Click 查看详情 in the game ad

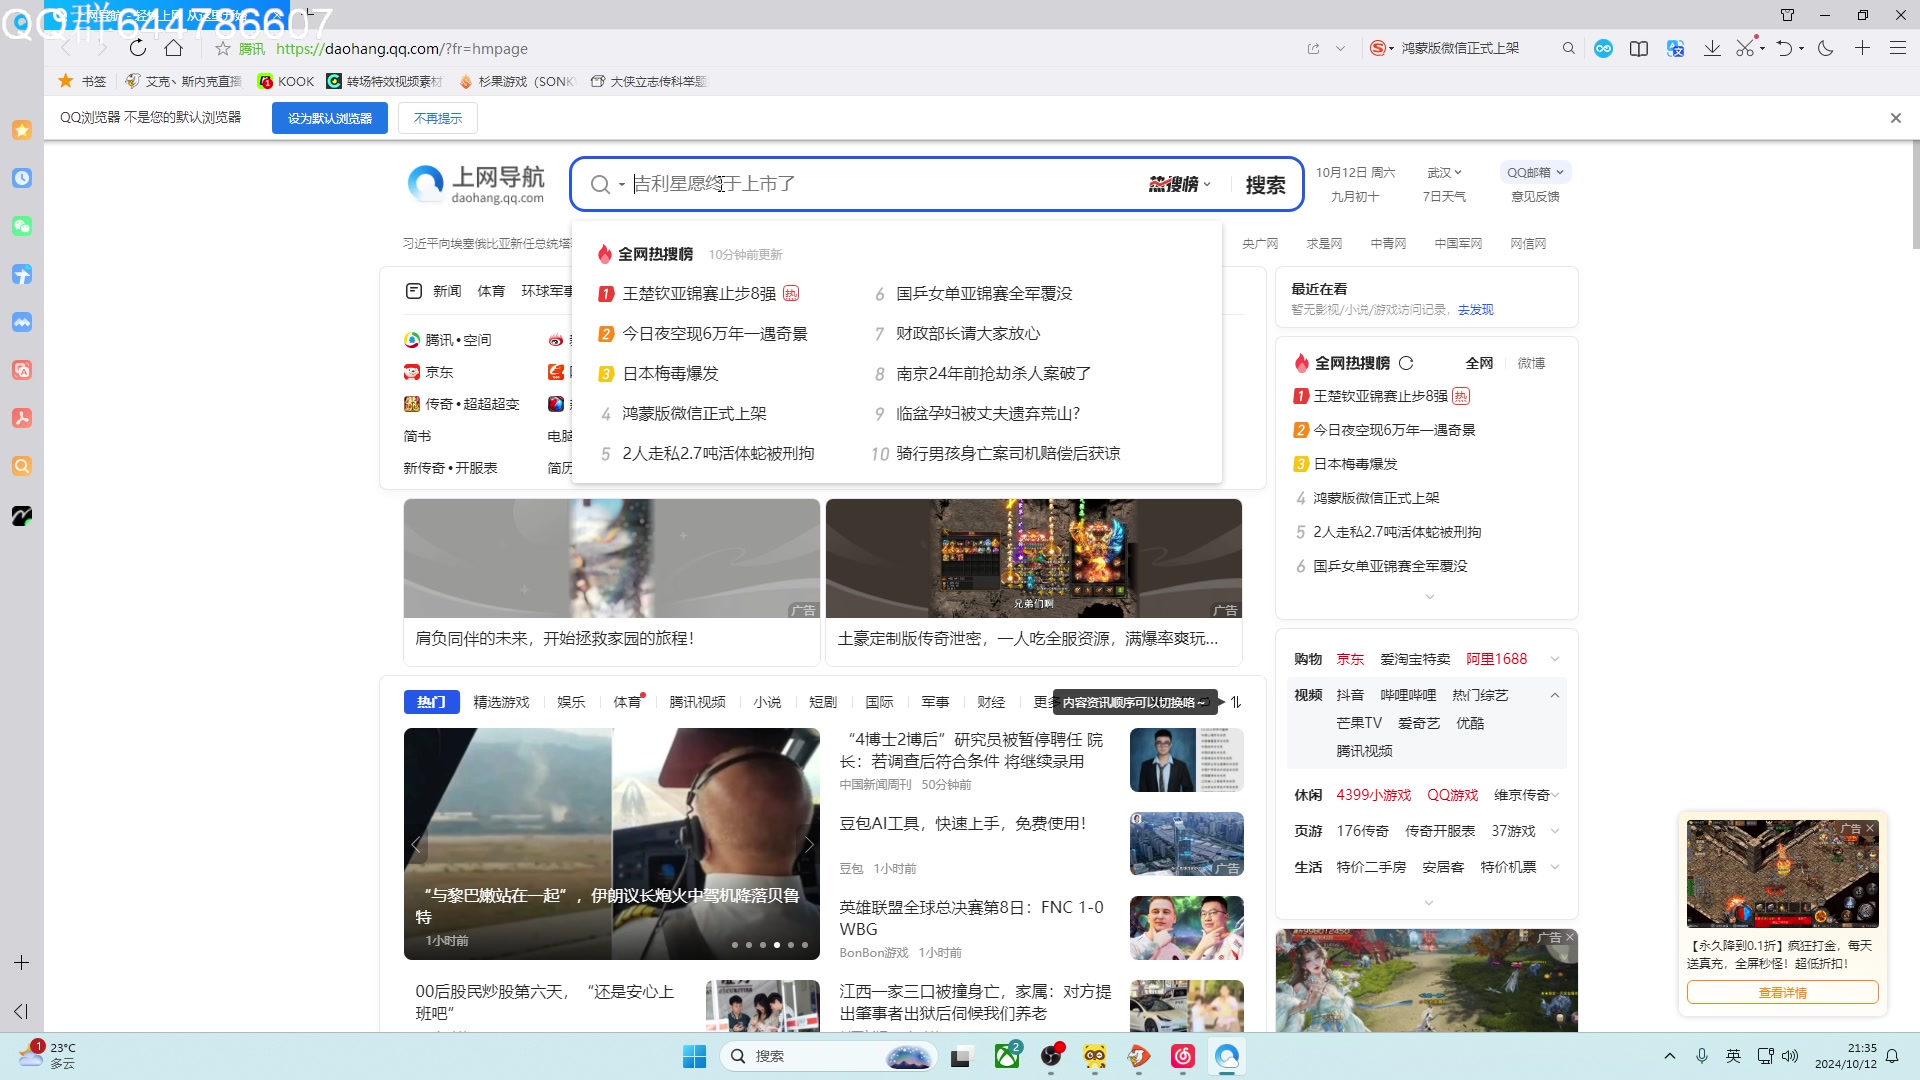point(1782,992)
